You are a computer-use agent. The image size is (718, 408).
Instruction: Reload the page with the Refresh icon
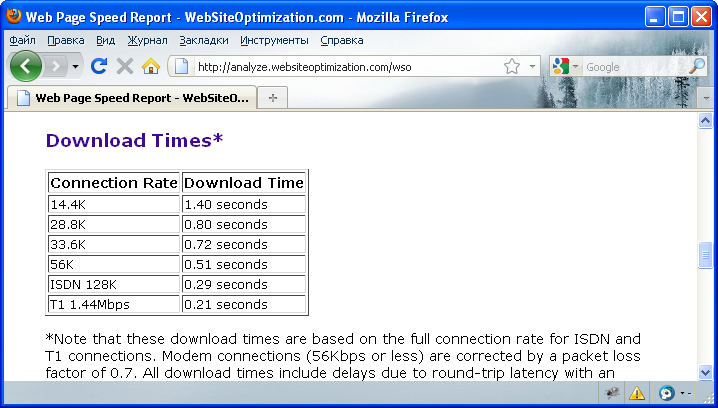point(99,67)
